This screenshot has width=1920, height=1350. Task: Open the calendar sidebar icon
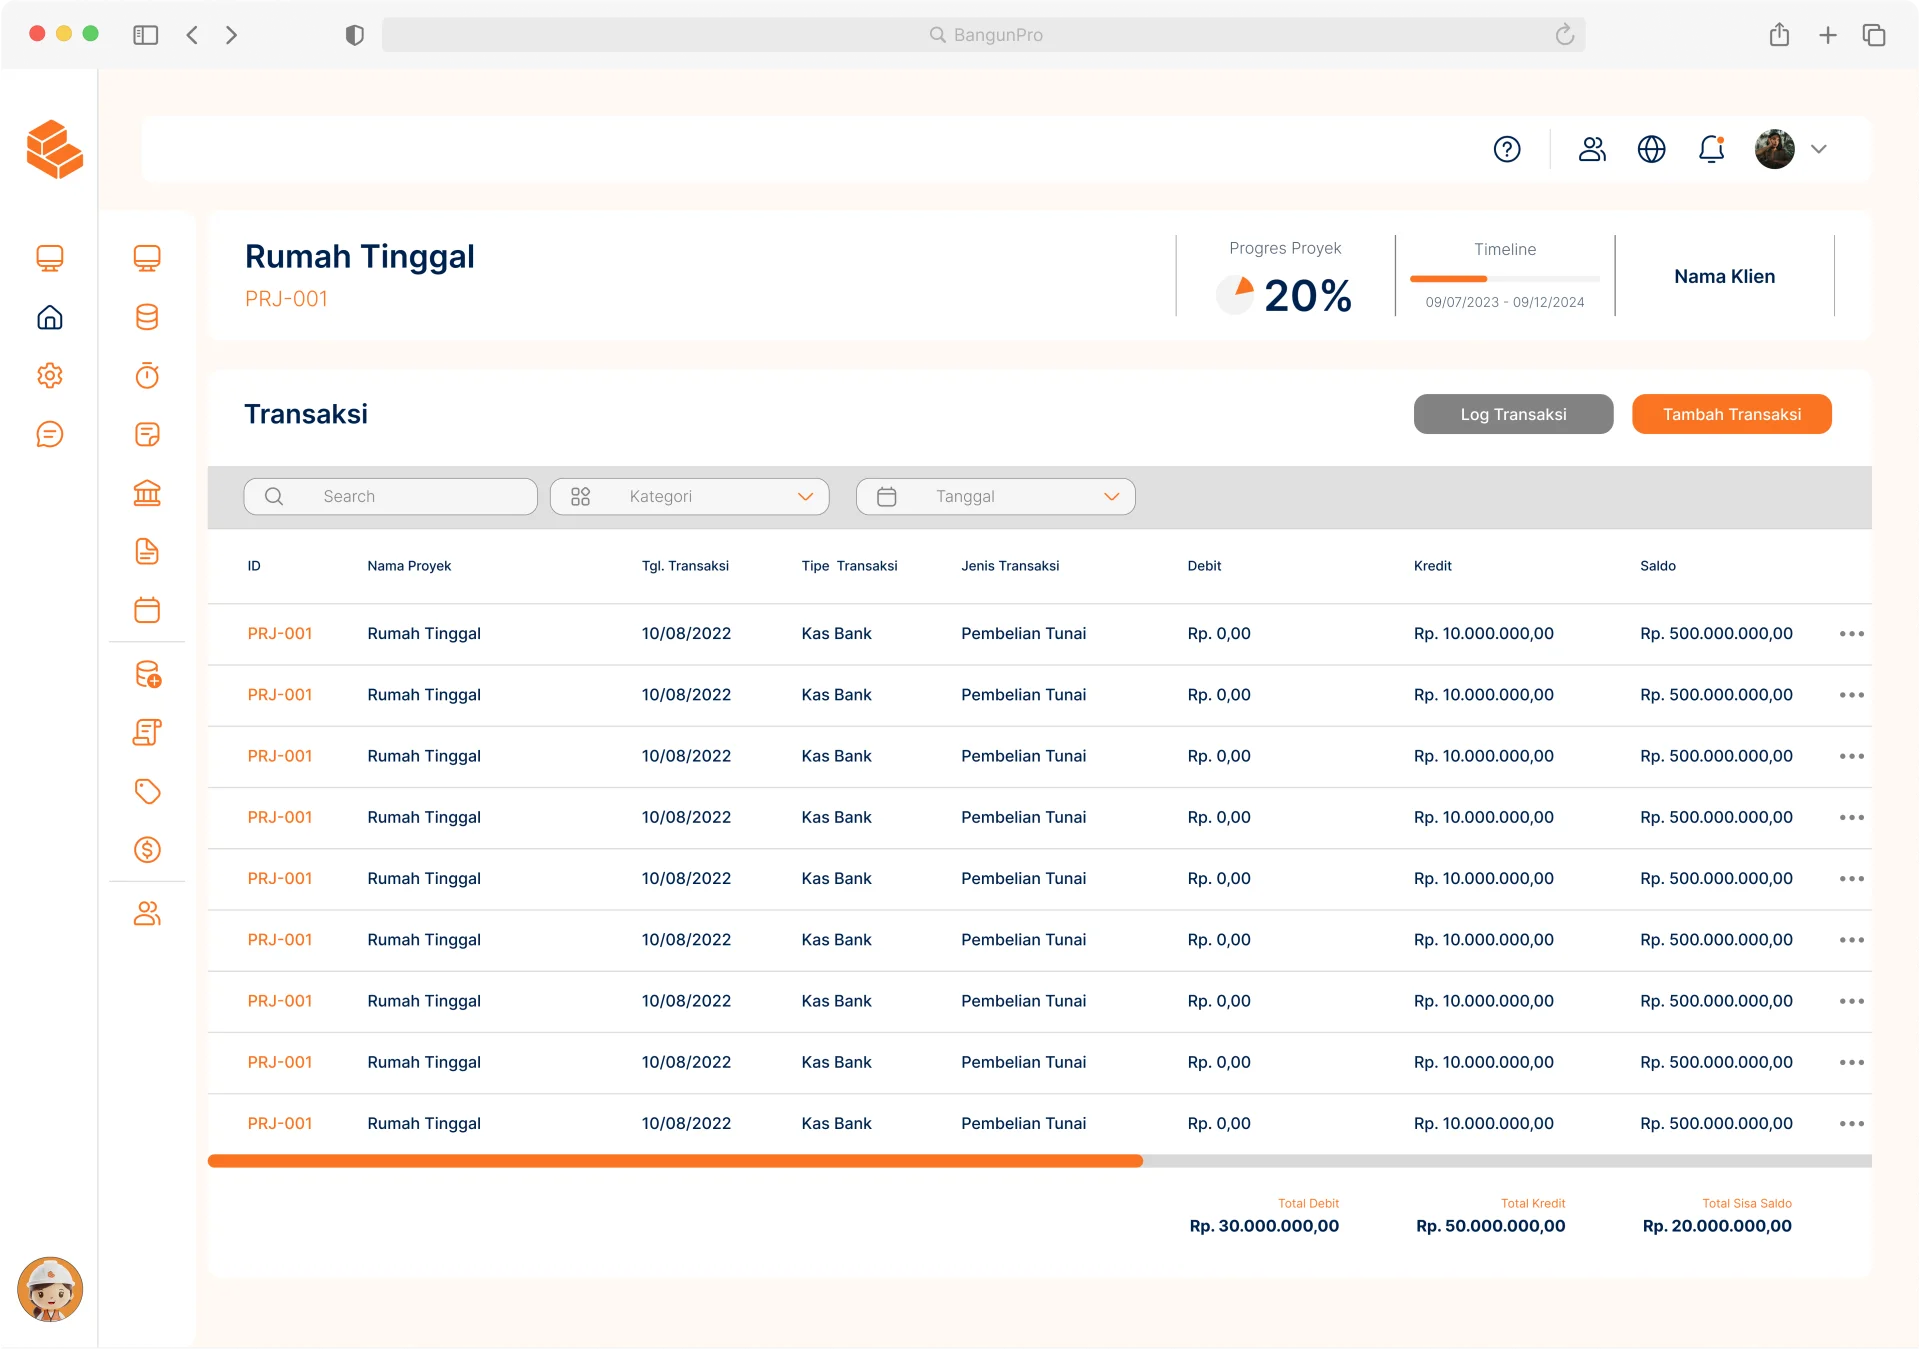point(147,610)
